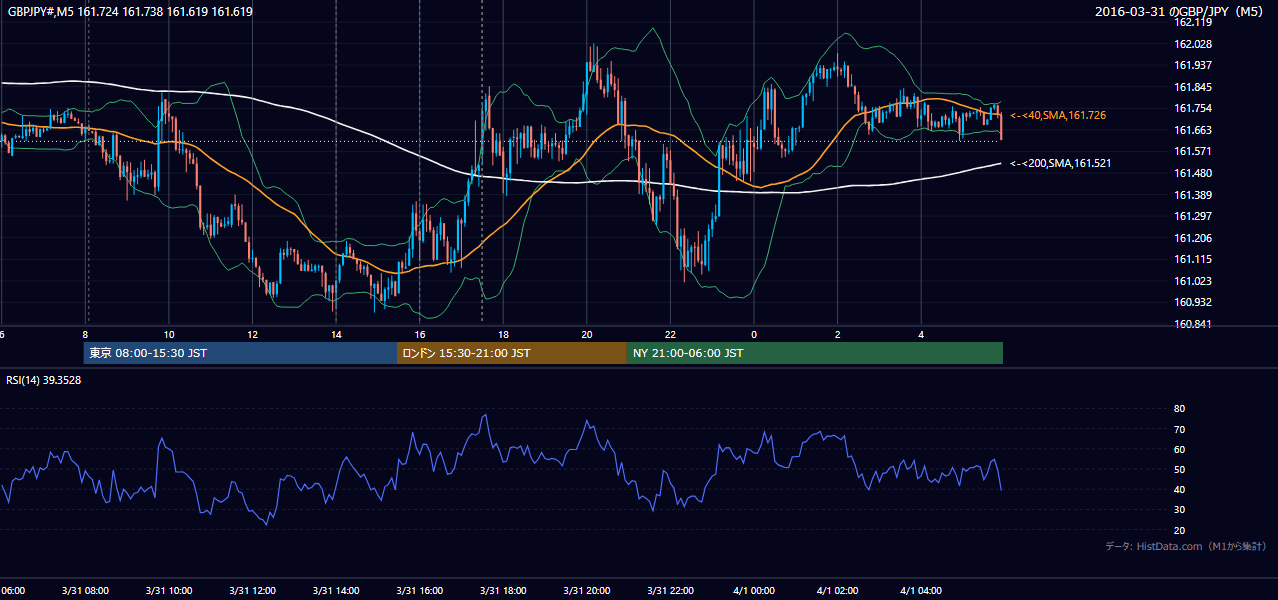Select the NY 21:00-06:00 JST session bar

point(815,353)
